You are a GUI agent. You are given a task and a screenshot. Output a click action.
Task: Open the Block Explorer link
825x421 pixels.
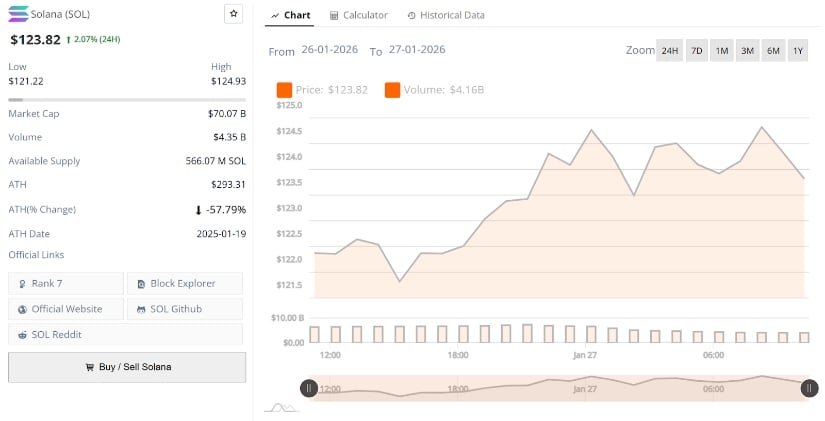[185, 284]
